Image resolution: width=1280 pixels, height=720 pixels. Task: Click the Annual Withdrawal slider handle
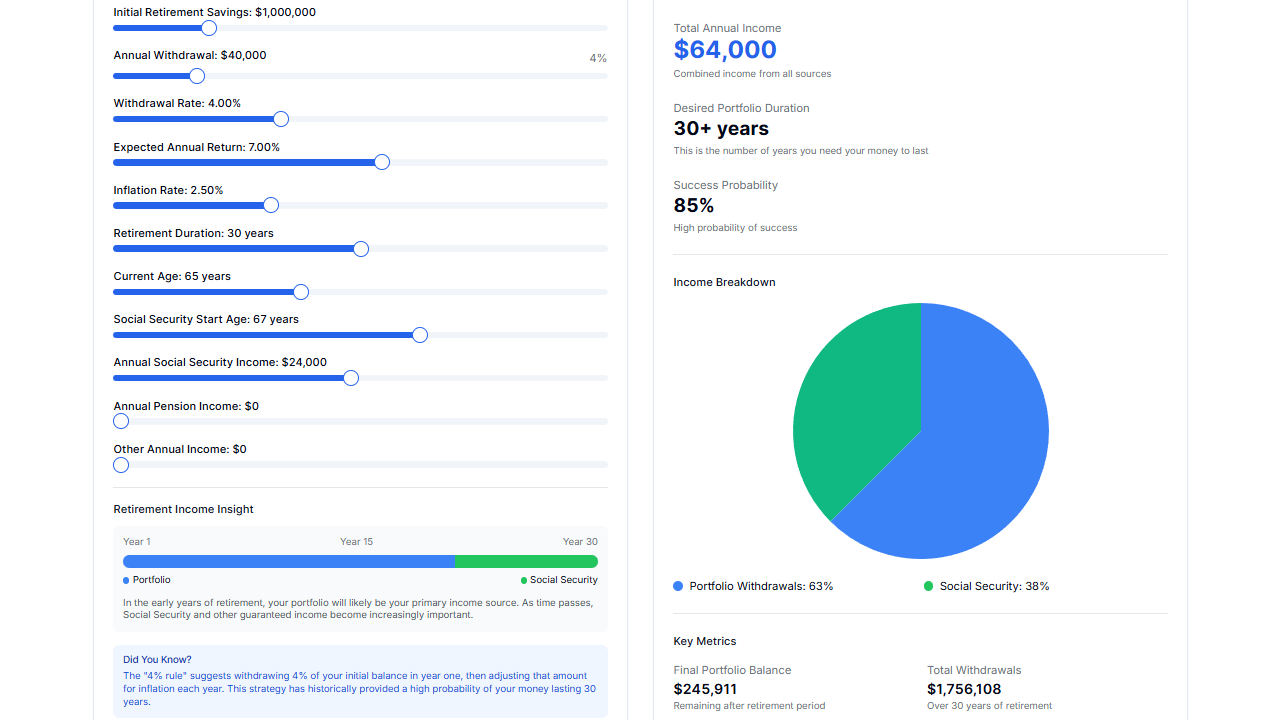(196, 75)
